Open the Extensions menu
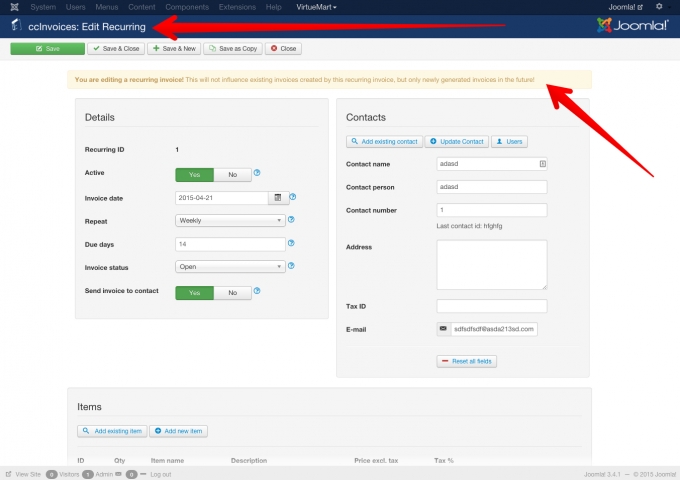 coord(237,7)
